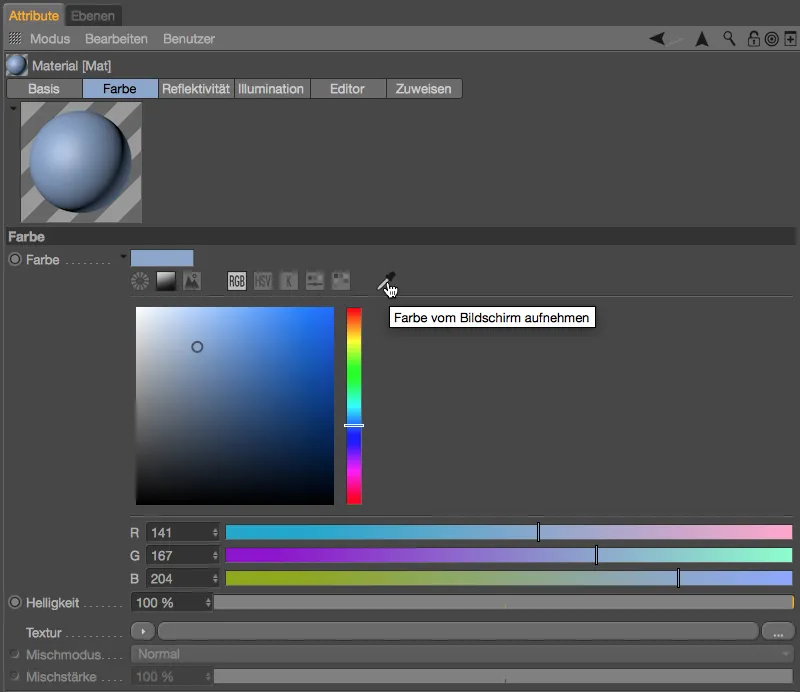Switch to color wheel mode icon
The width and height of the screenshot is (800, 692).
140,281
